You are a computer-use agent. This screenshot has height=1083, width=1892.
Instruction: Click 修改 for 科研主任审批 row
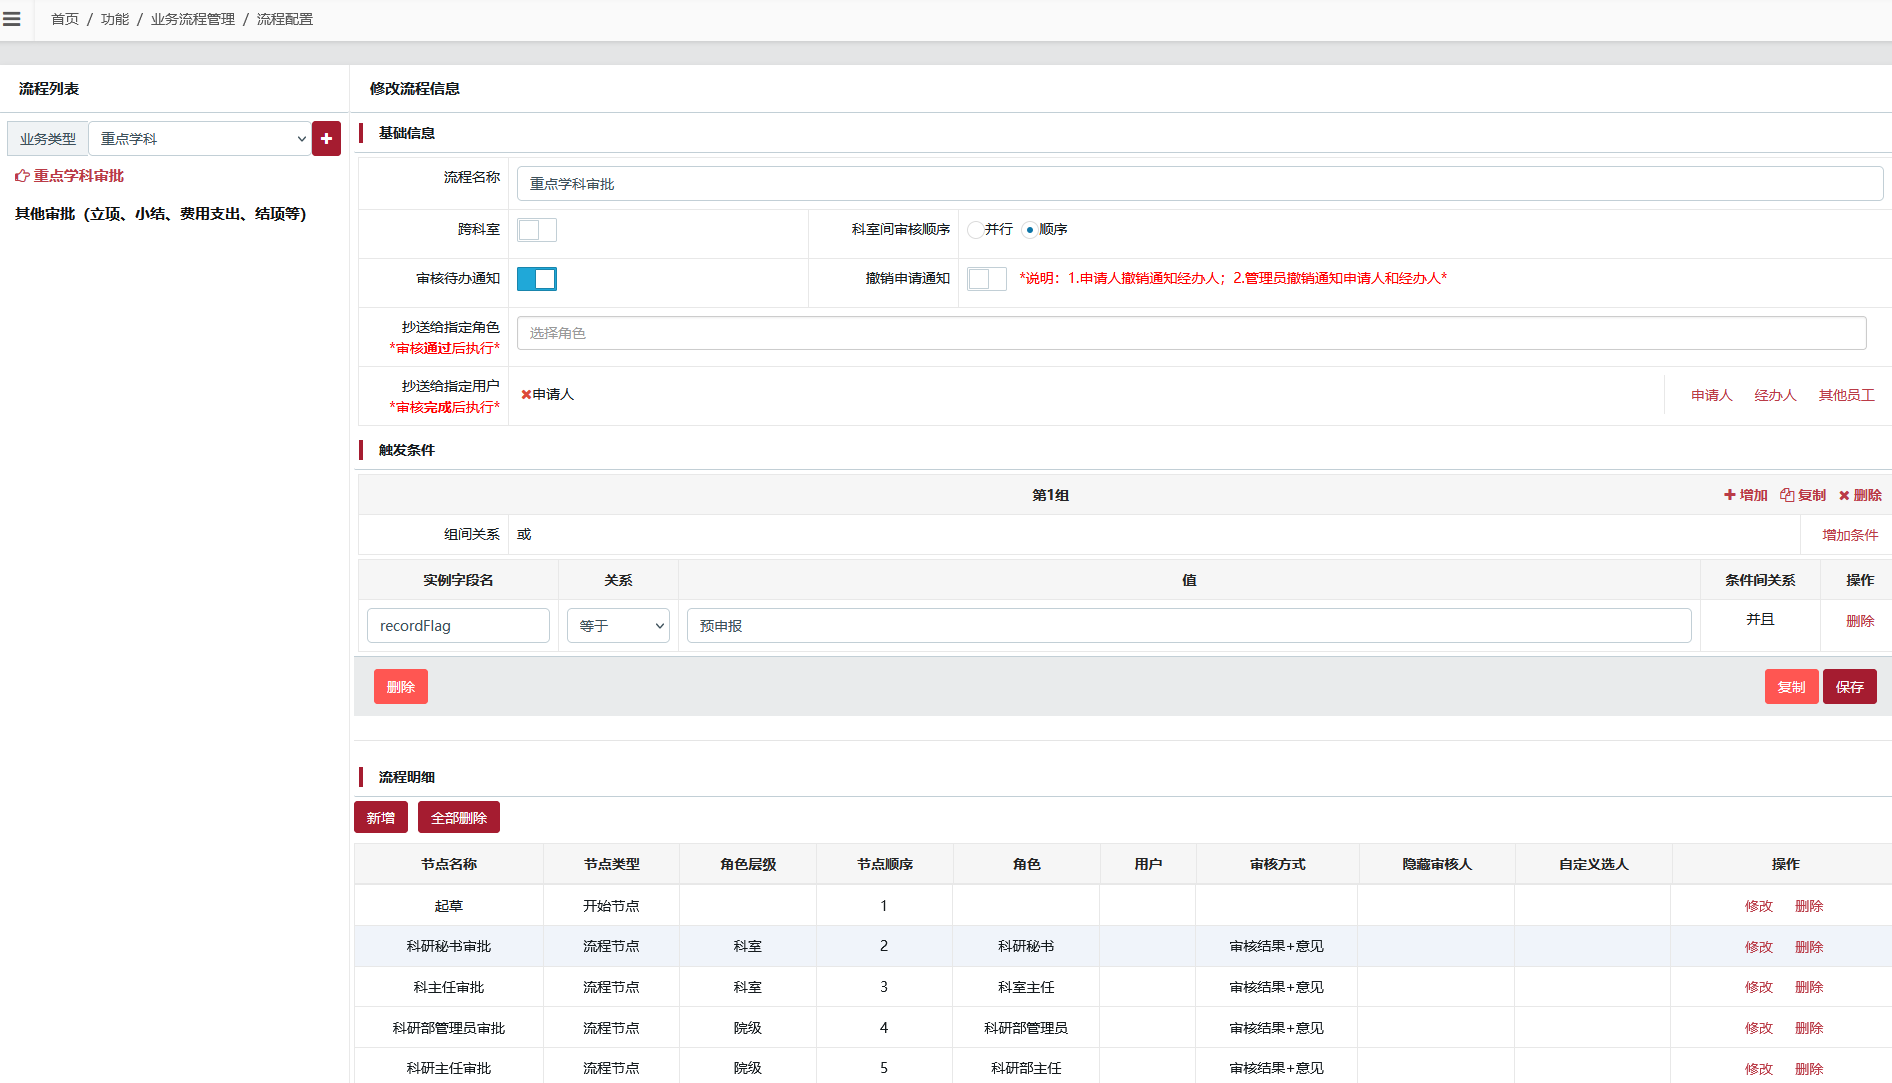1759,1069
